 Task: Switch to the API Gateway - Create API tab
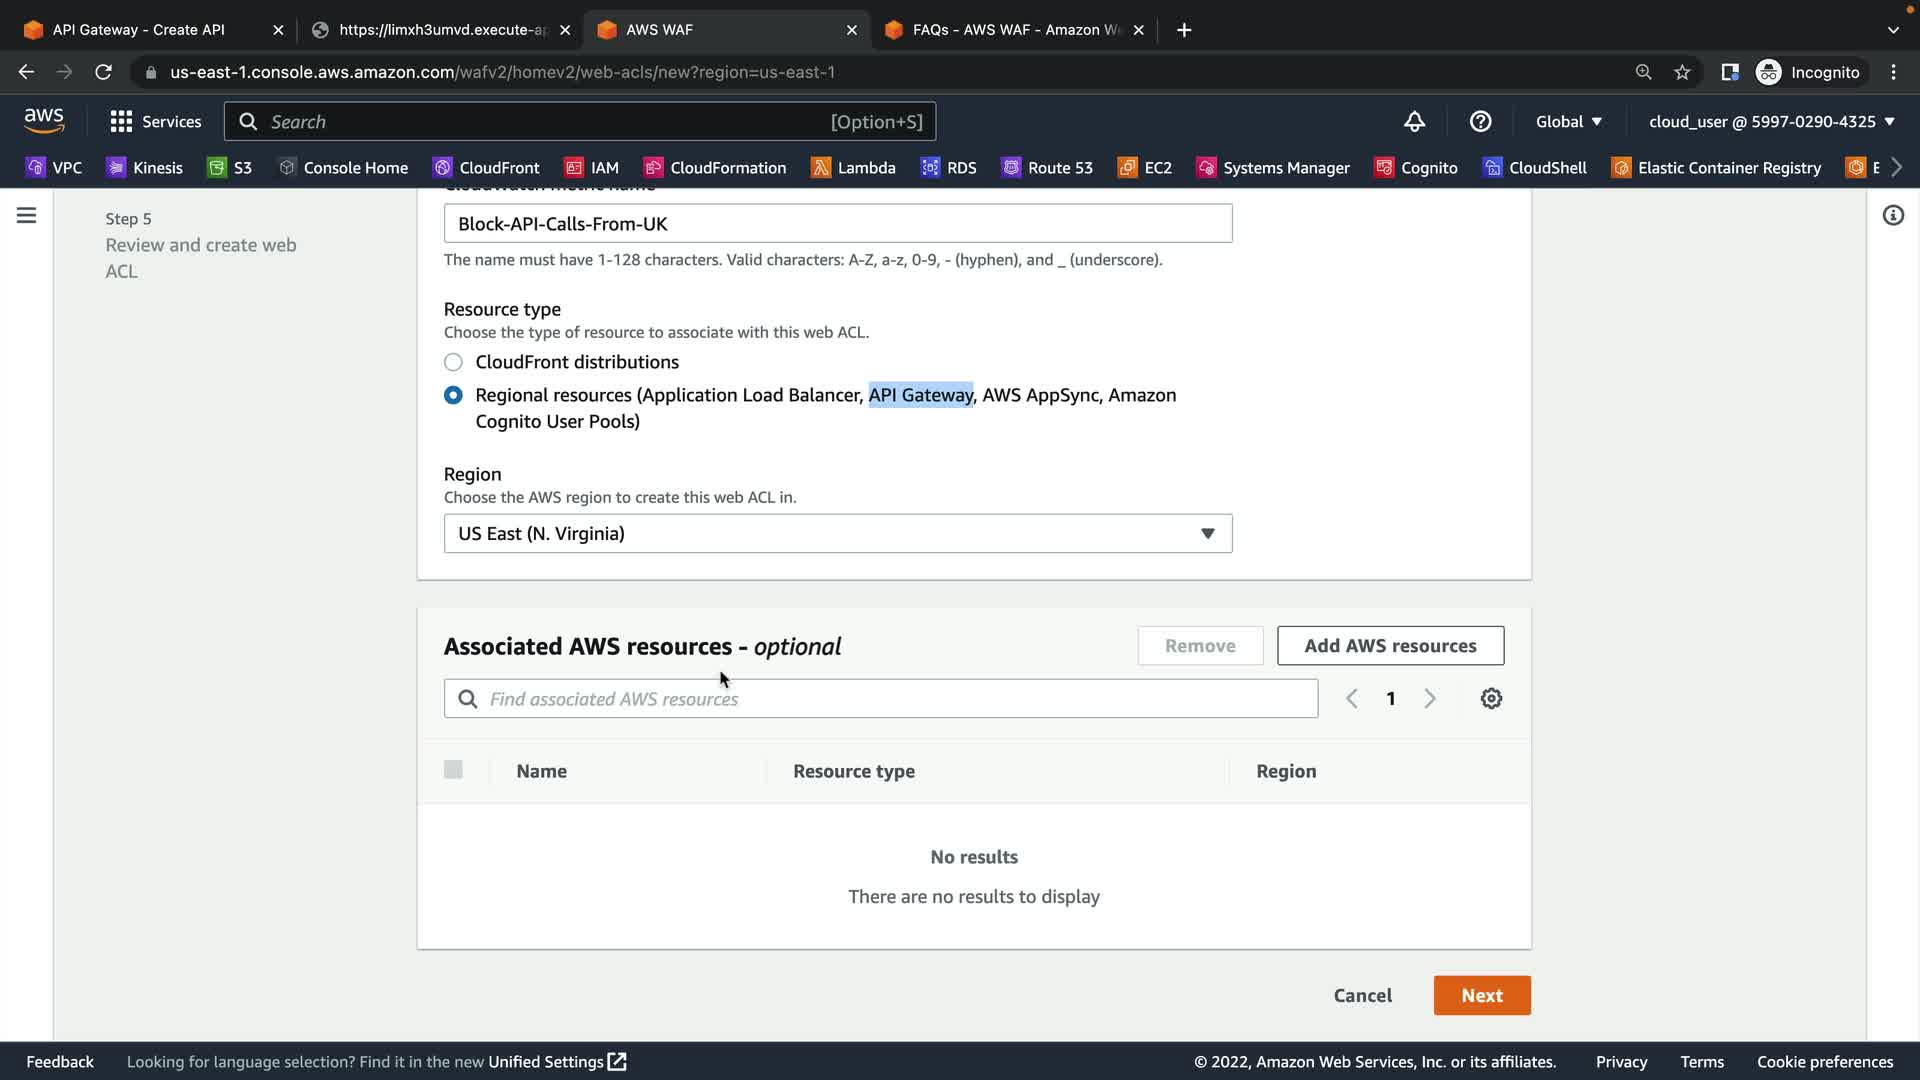coord(138,30)
